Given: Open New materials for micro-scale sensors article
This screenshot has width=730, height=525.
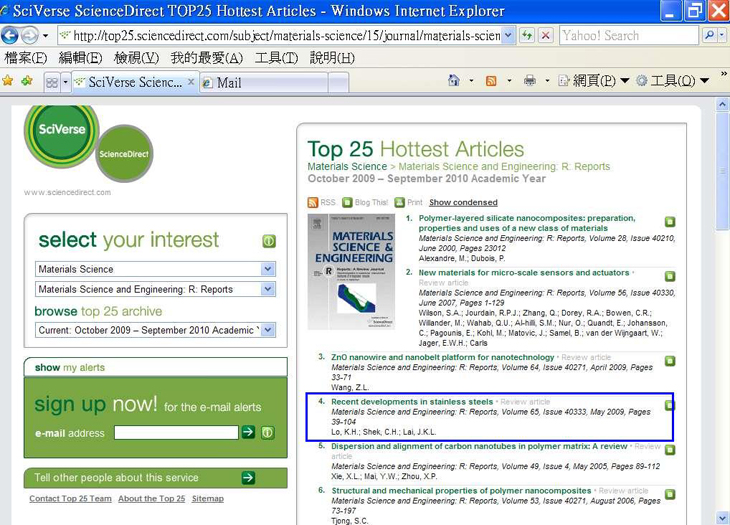Looking at the screenshot, I should coord(524,273).
